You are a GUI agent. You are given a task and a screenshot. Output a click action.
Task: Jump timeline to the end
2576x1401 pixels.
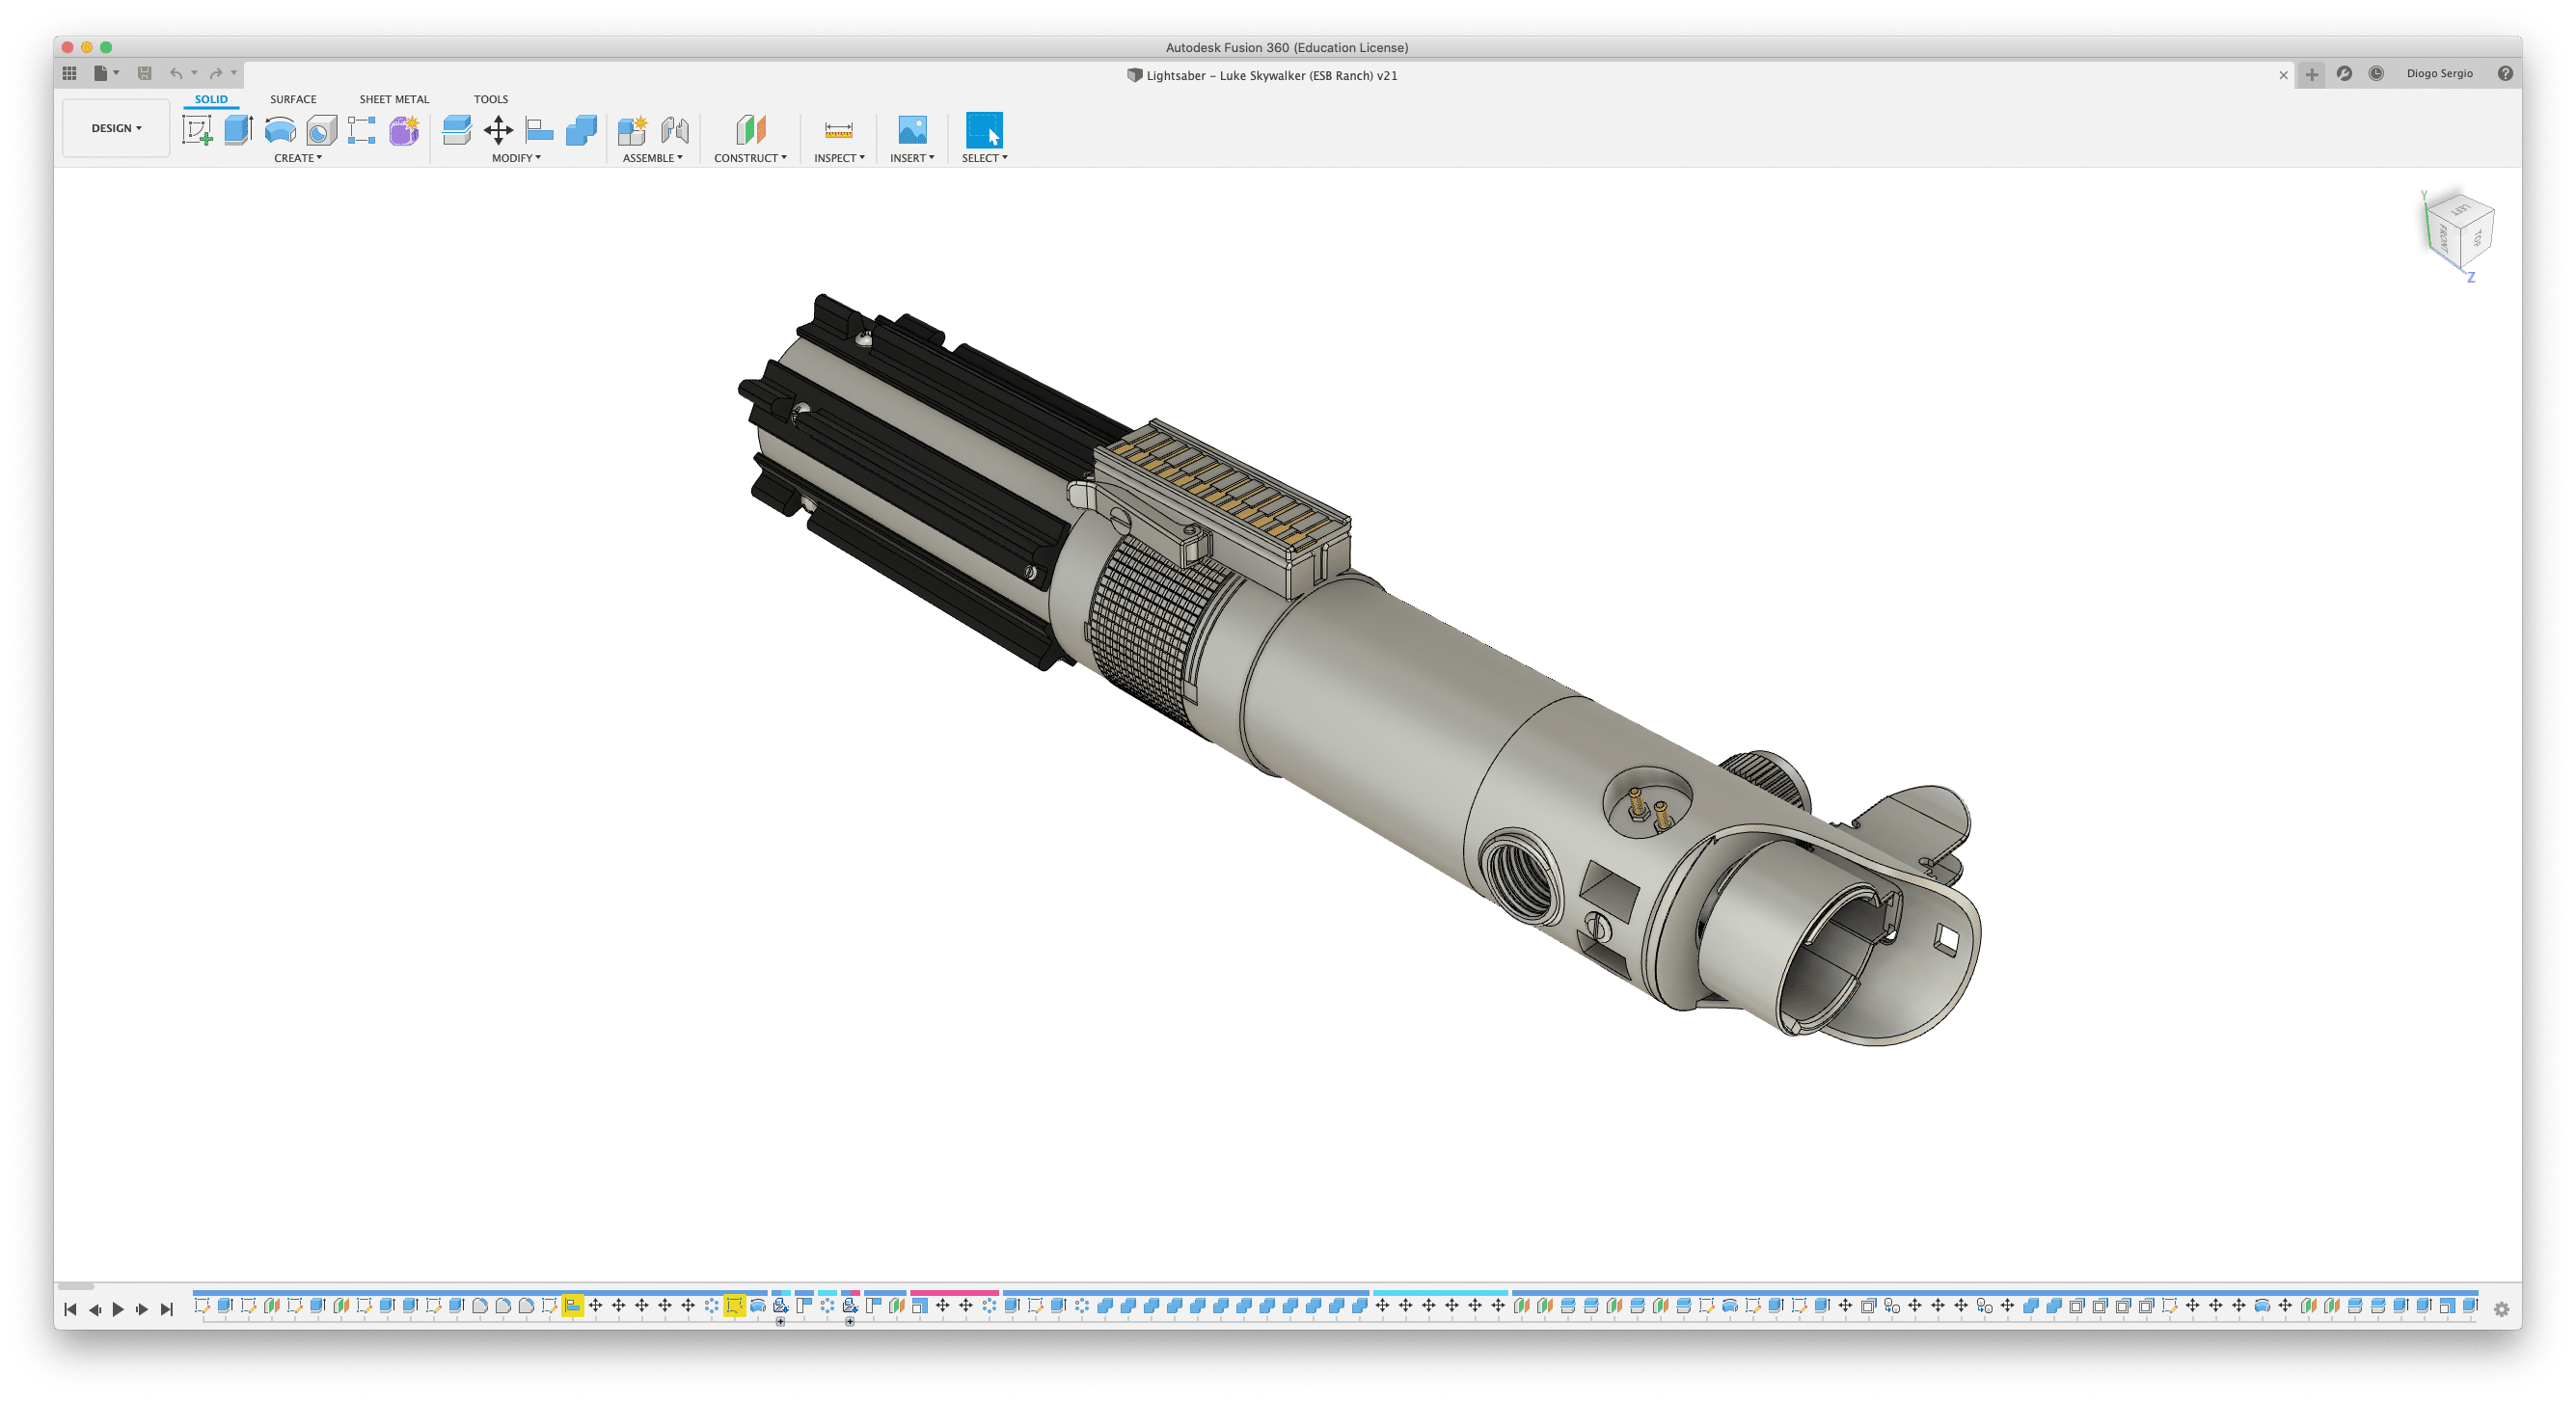[x=167, y=1309]
